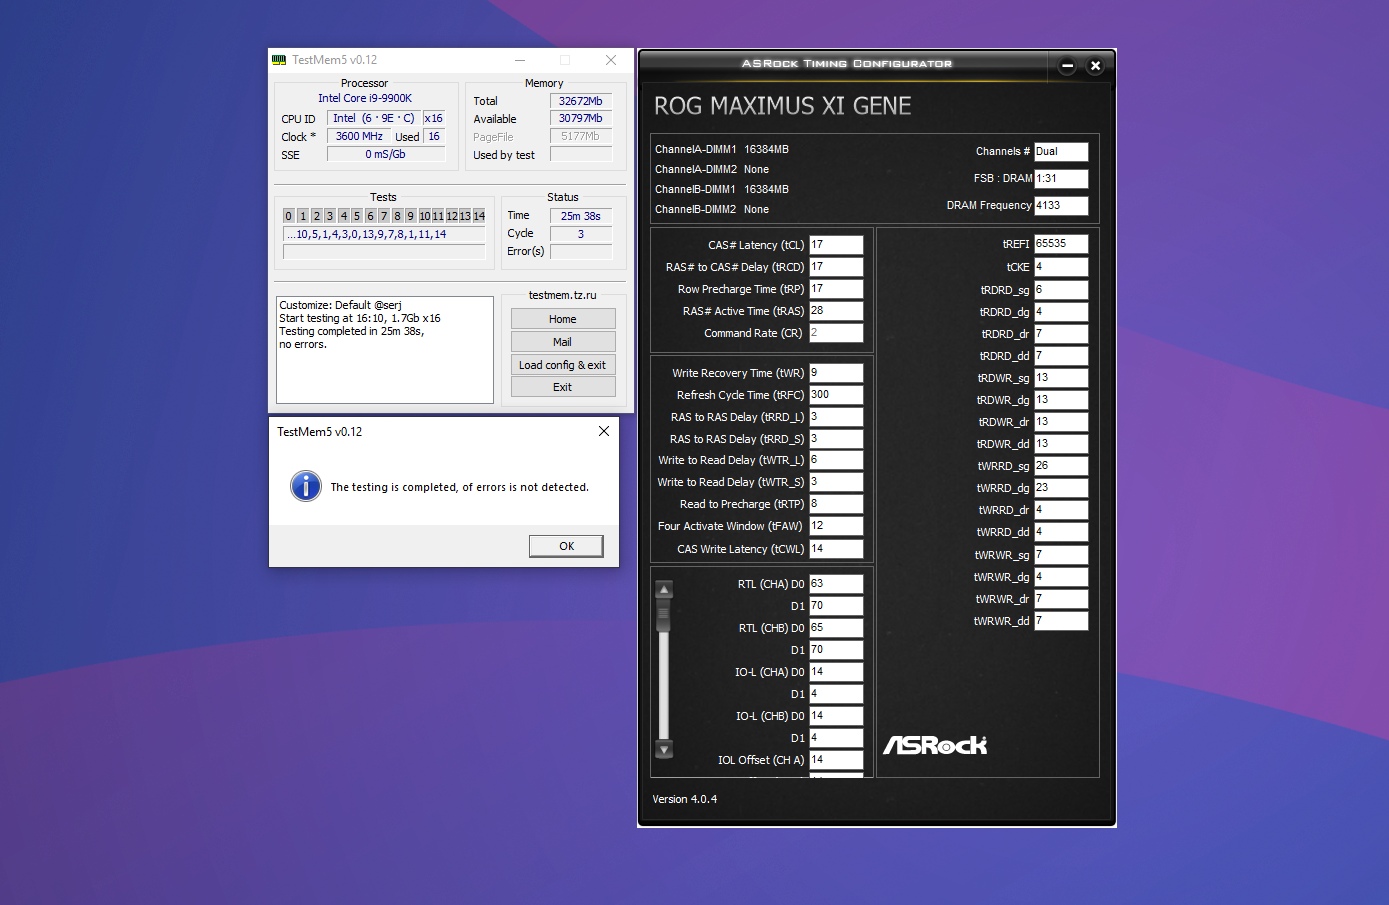Click the tWRRD_dg field showing 23
Image resolution: width=1389 pixels, height=905 pixels.
(1061, 488)
